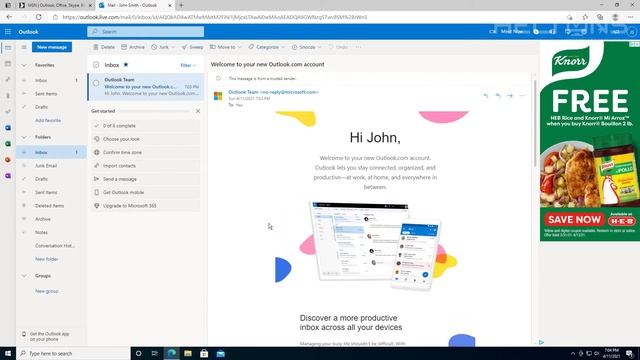Screen dimensions: 640x360
Task: Mark the message as Junk
Action: click(160, 47)
